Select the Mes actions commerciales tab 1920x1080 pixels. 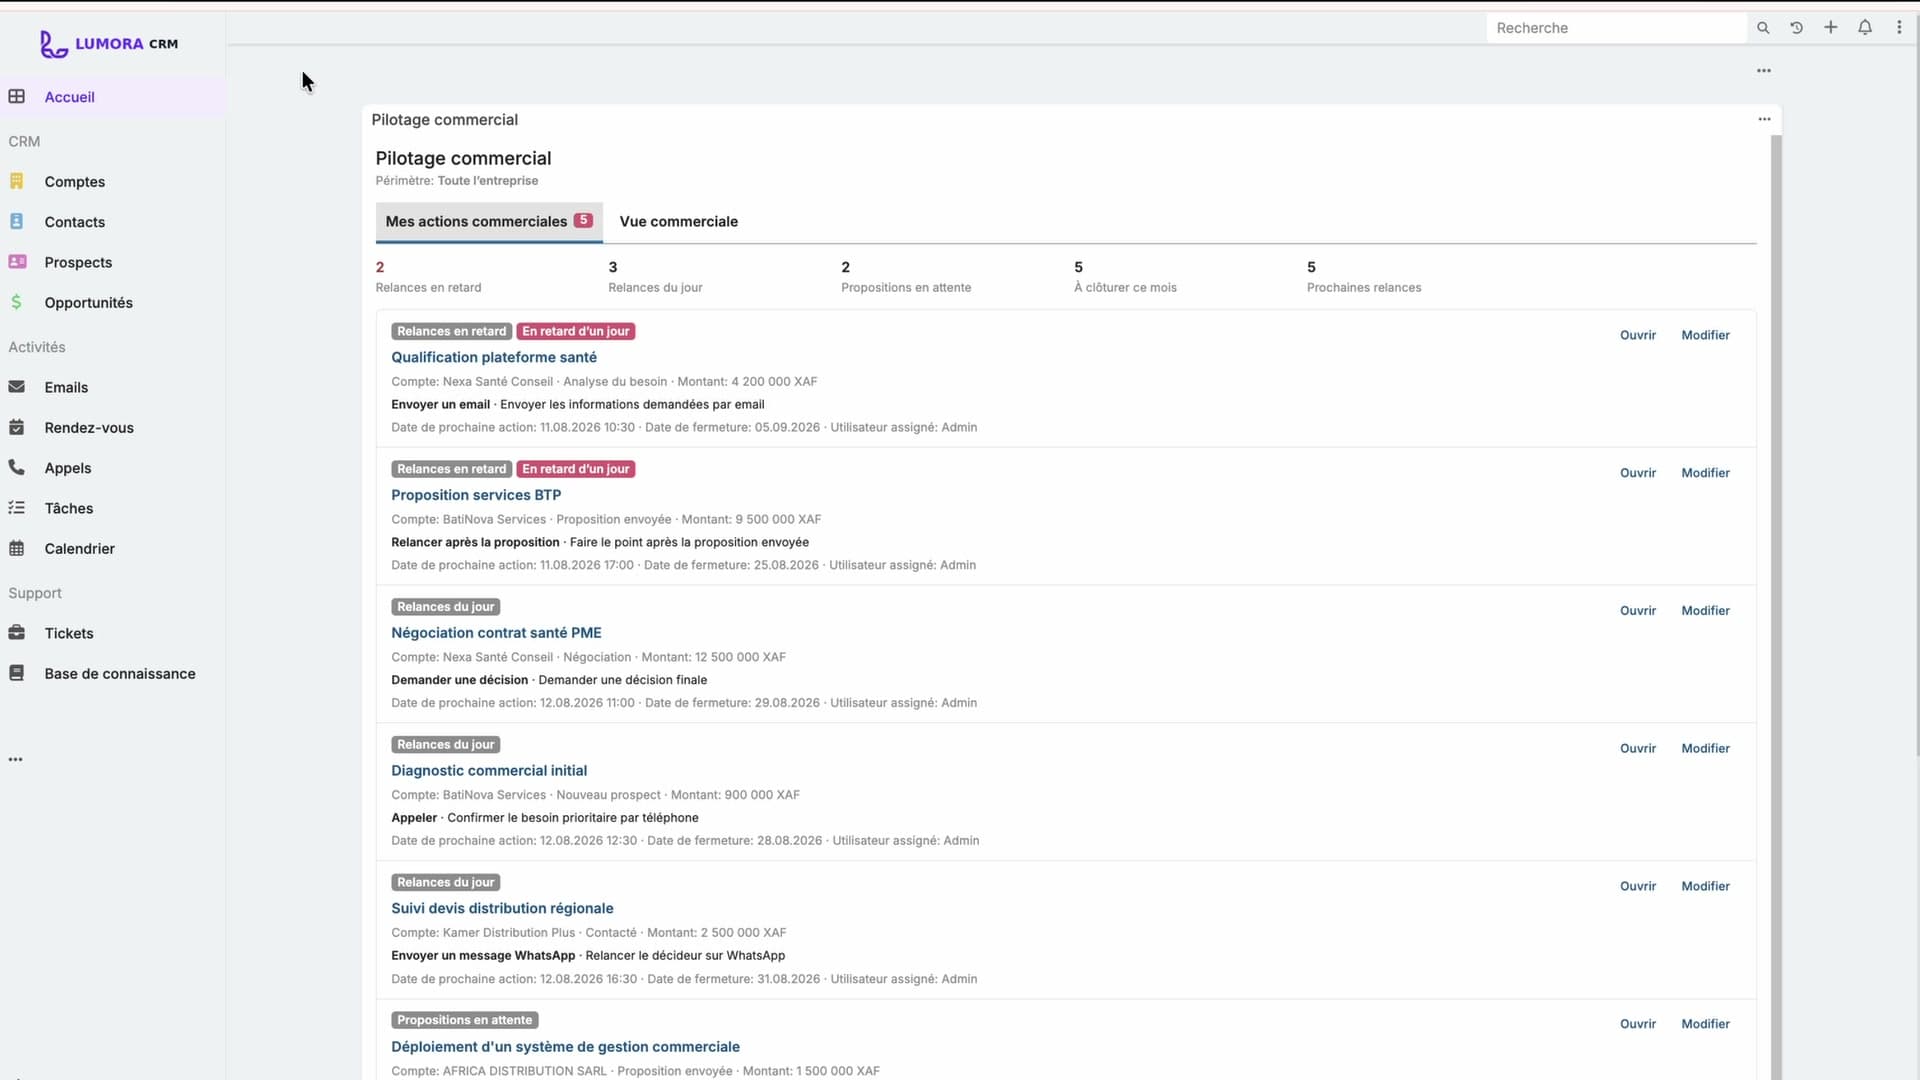point(489,222)
